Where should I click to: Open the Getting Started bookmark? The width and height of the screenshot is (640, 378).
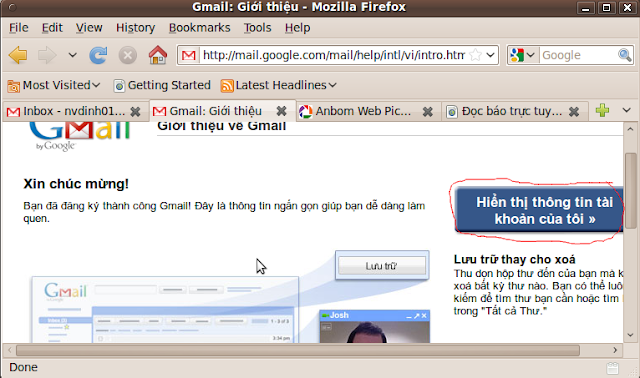coord(162,85)
